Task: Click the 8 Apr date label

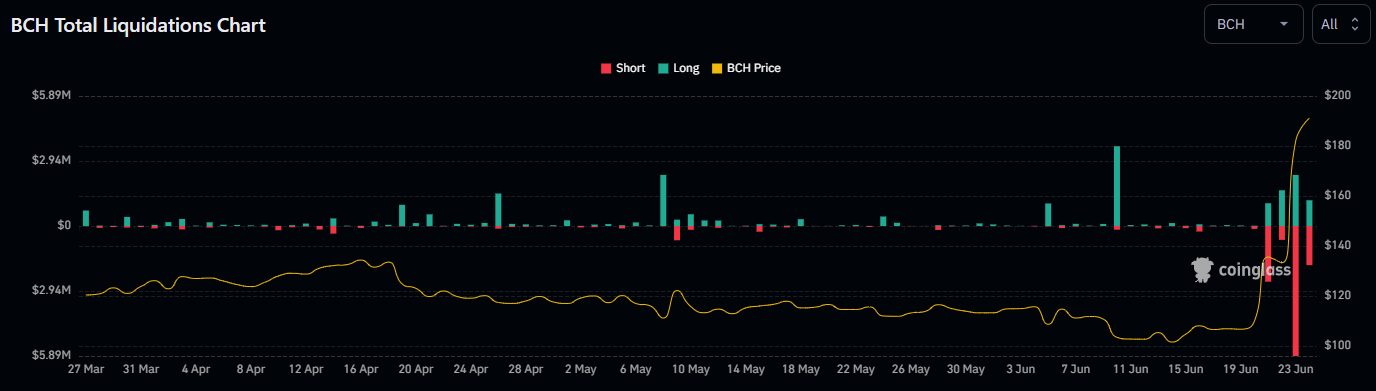Action: (251, 369)
